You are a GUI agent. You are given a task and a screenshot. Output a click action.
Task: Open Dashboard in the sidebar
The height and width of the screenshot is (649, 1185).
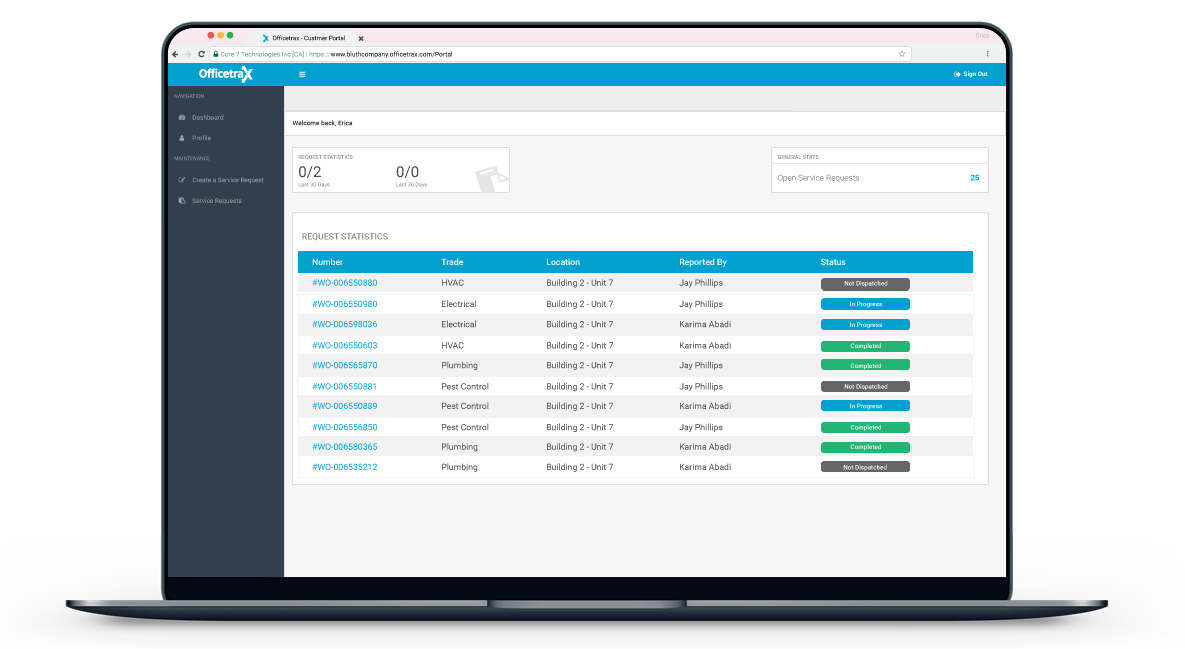click(207, 118)
